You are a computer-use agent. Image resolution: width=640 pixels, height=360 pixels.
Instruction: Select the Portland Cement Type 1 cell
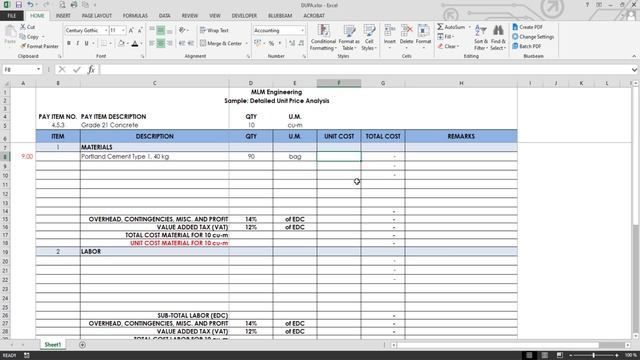coord(155,156)
